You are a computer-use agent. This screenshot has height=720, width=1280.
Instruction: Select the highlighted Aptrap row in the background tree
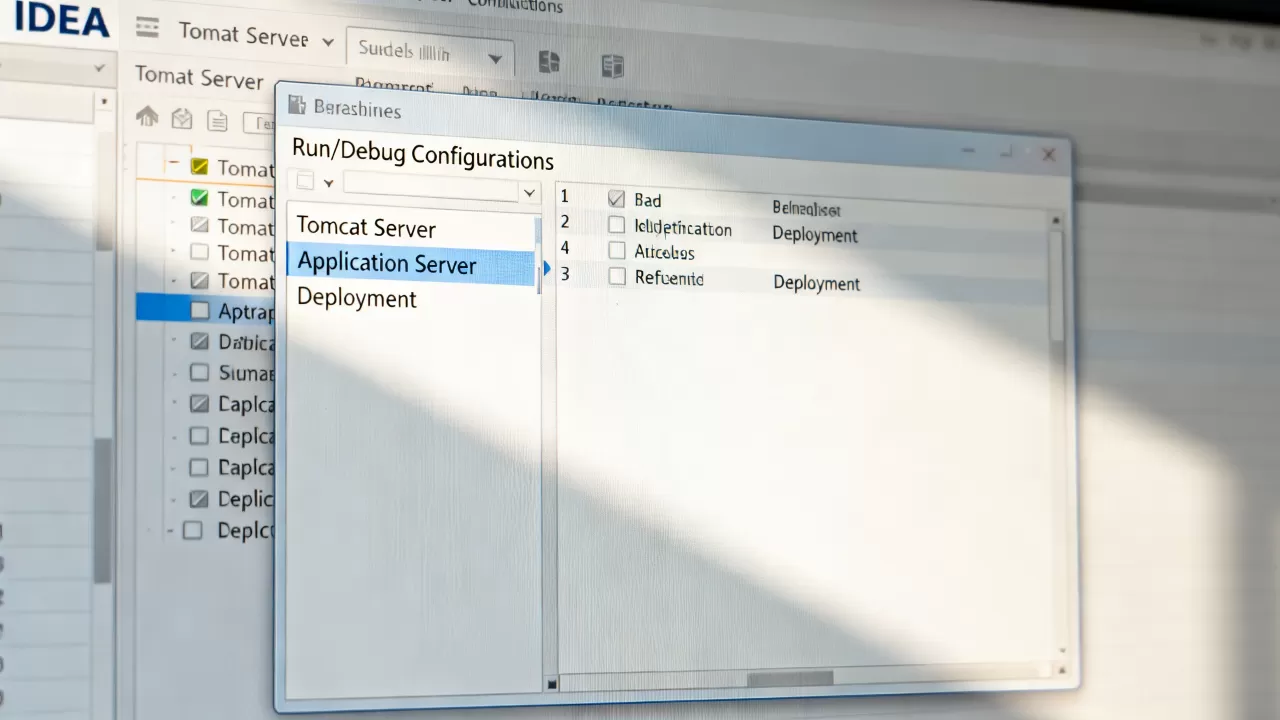(x=206, y=308)
